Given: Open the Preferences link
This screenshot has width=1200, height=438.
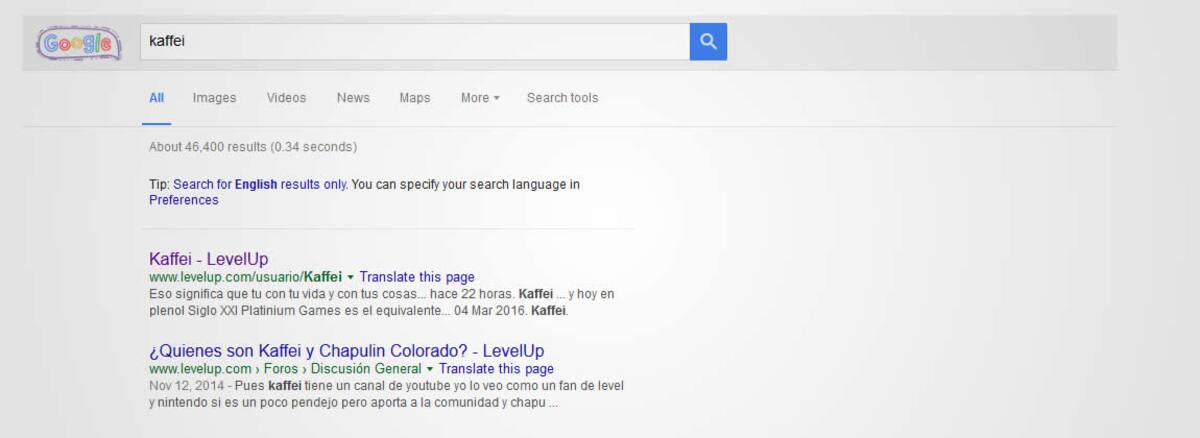Looking at the screenshot, I should point(184,200).
